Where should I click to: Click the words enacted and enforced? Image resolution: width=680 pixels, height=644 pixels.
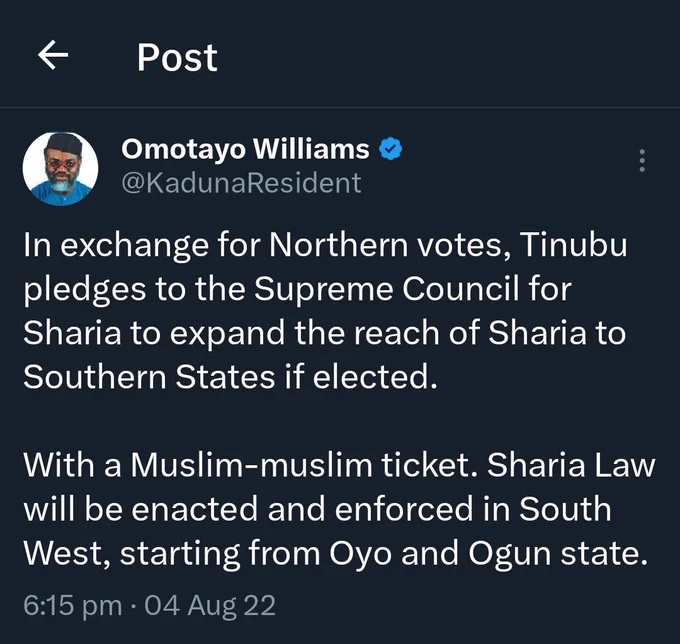coord(302,509)
